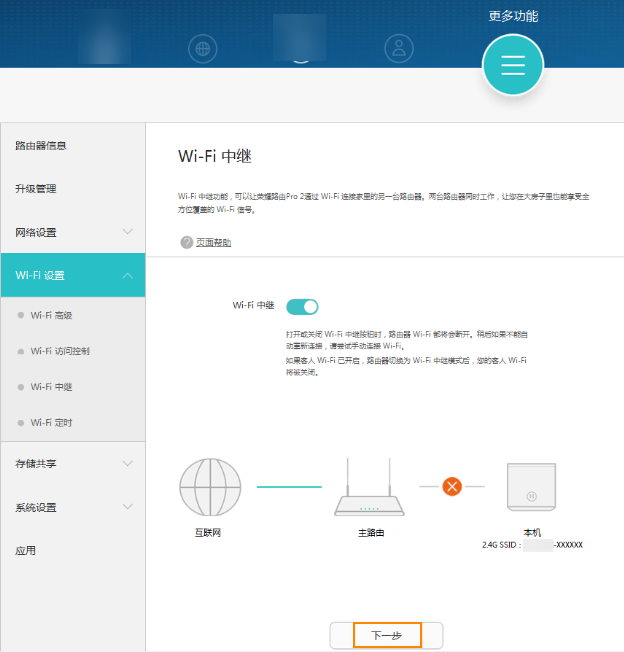Go to Wi-Fi 访问控制 submenu item
This screenshot has width=624, height=652.
click(60, 351)
